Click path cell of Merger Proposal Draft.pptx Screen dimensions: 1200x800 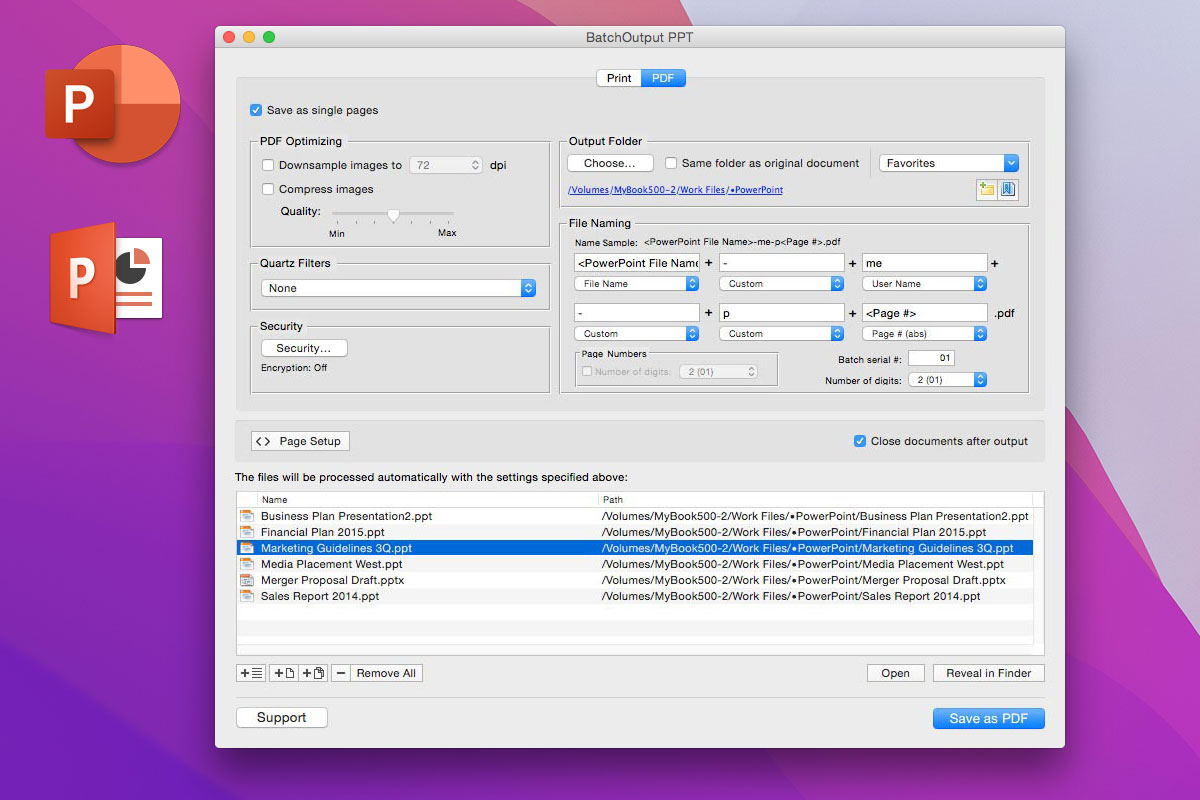[804, 580]
